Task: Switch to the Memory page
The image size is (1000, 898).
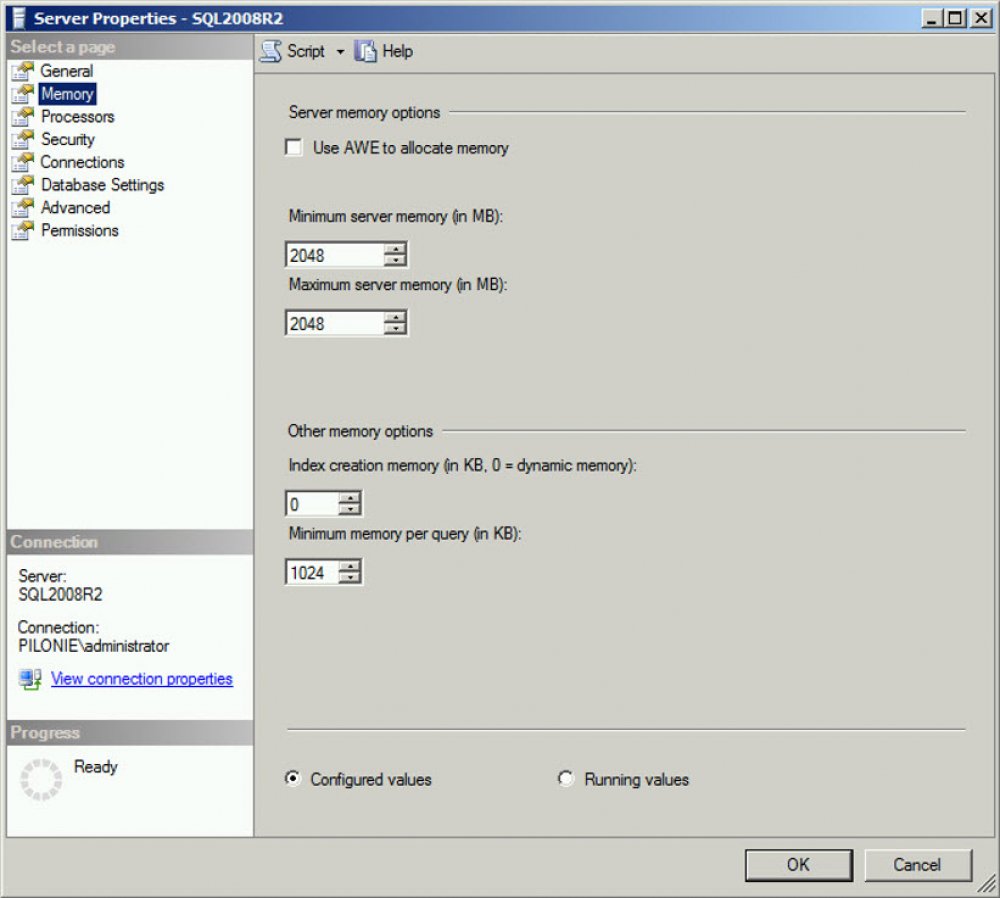Action: coord(68,93)
